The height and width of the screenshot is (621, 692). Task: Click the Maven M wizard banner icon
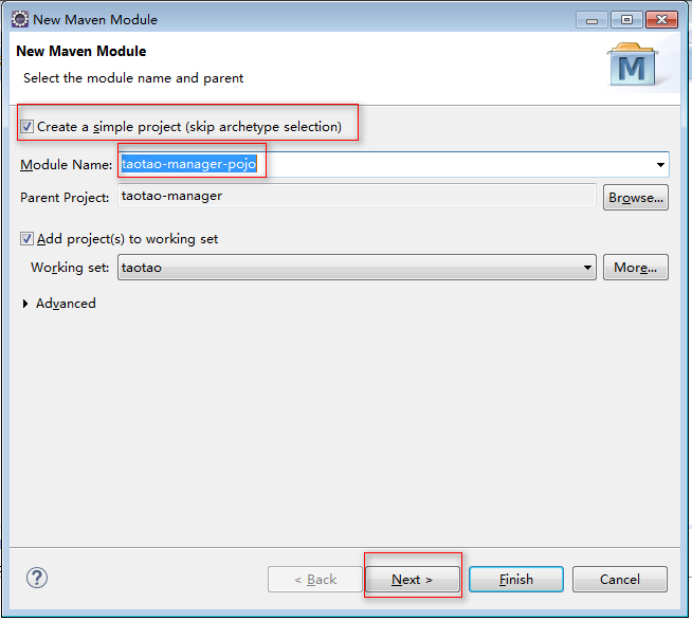click(x=632, y=64)
